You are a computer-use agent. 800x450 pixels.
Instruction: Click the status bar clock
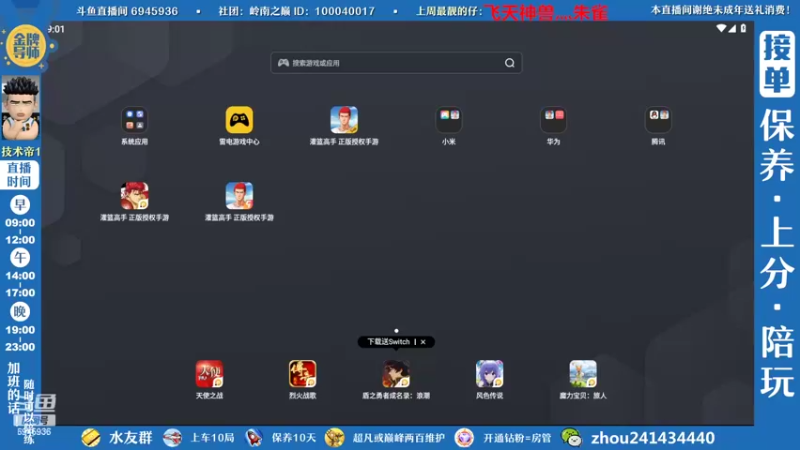(x=56, y=29)
